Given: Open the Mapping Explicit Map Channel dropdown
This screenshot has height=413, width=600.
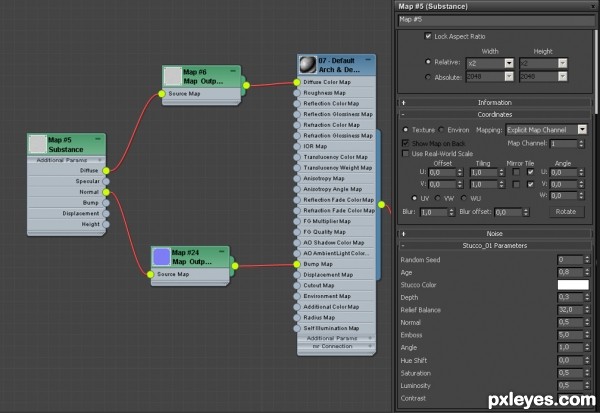Looking at the screenshot, I should click(x=582, y=130).
